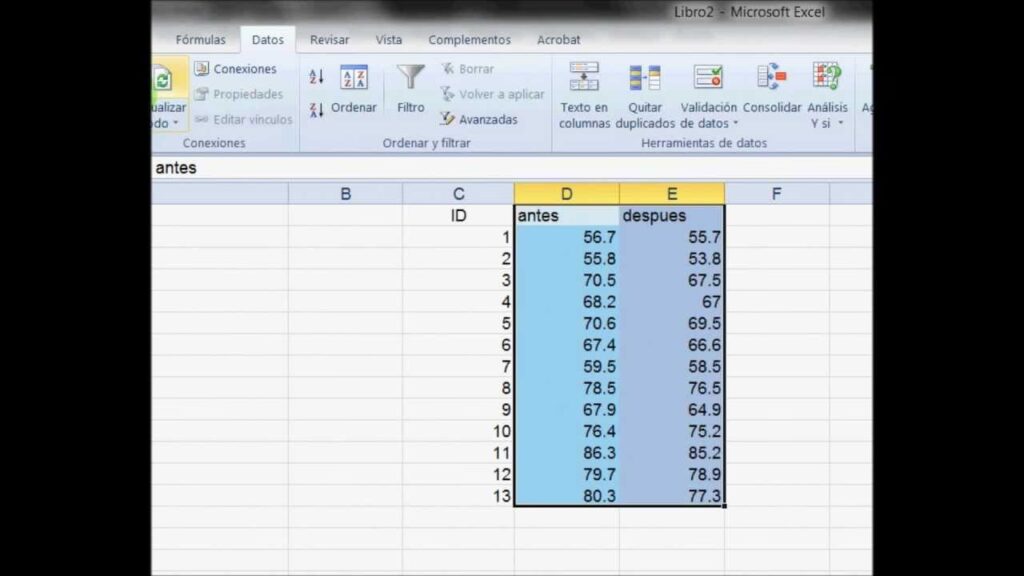Open the Vista ribbon tab

(x=389, y=40)
